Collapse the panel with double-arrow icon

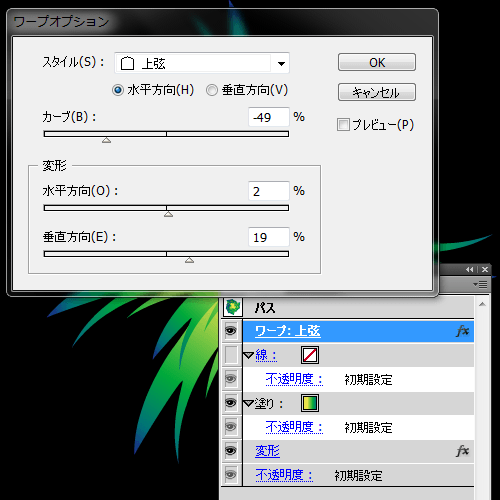point(470,269)
